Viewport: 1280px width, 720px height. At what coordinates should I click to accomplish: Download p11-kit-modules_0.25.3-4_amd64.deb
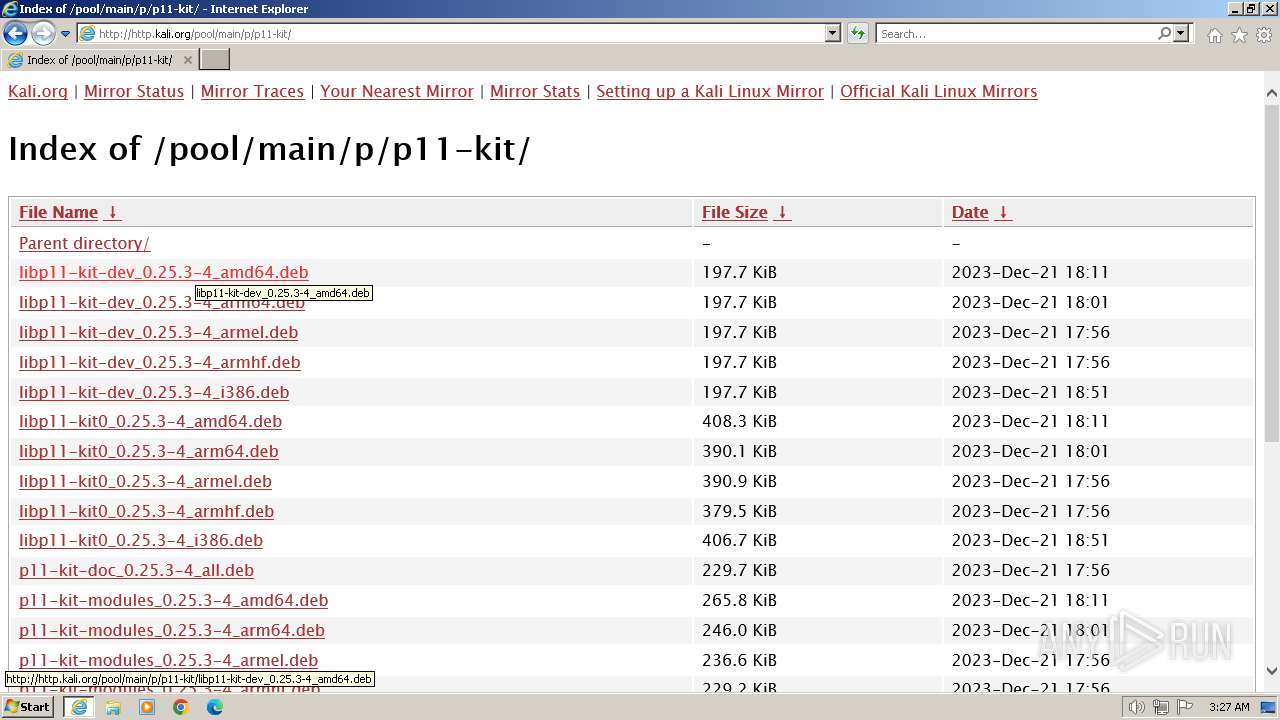coord(173,600)
